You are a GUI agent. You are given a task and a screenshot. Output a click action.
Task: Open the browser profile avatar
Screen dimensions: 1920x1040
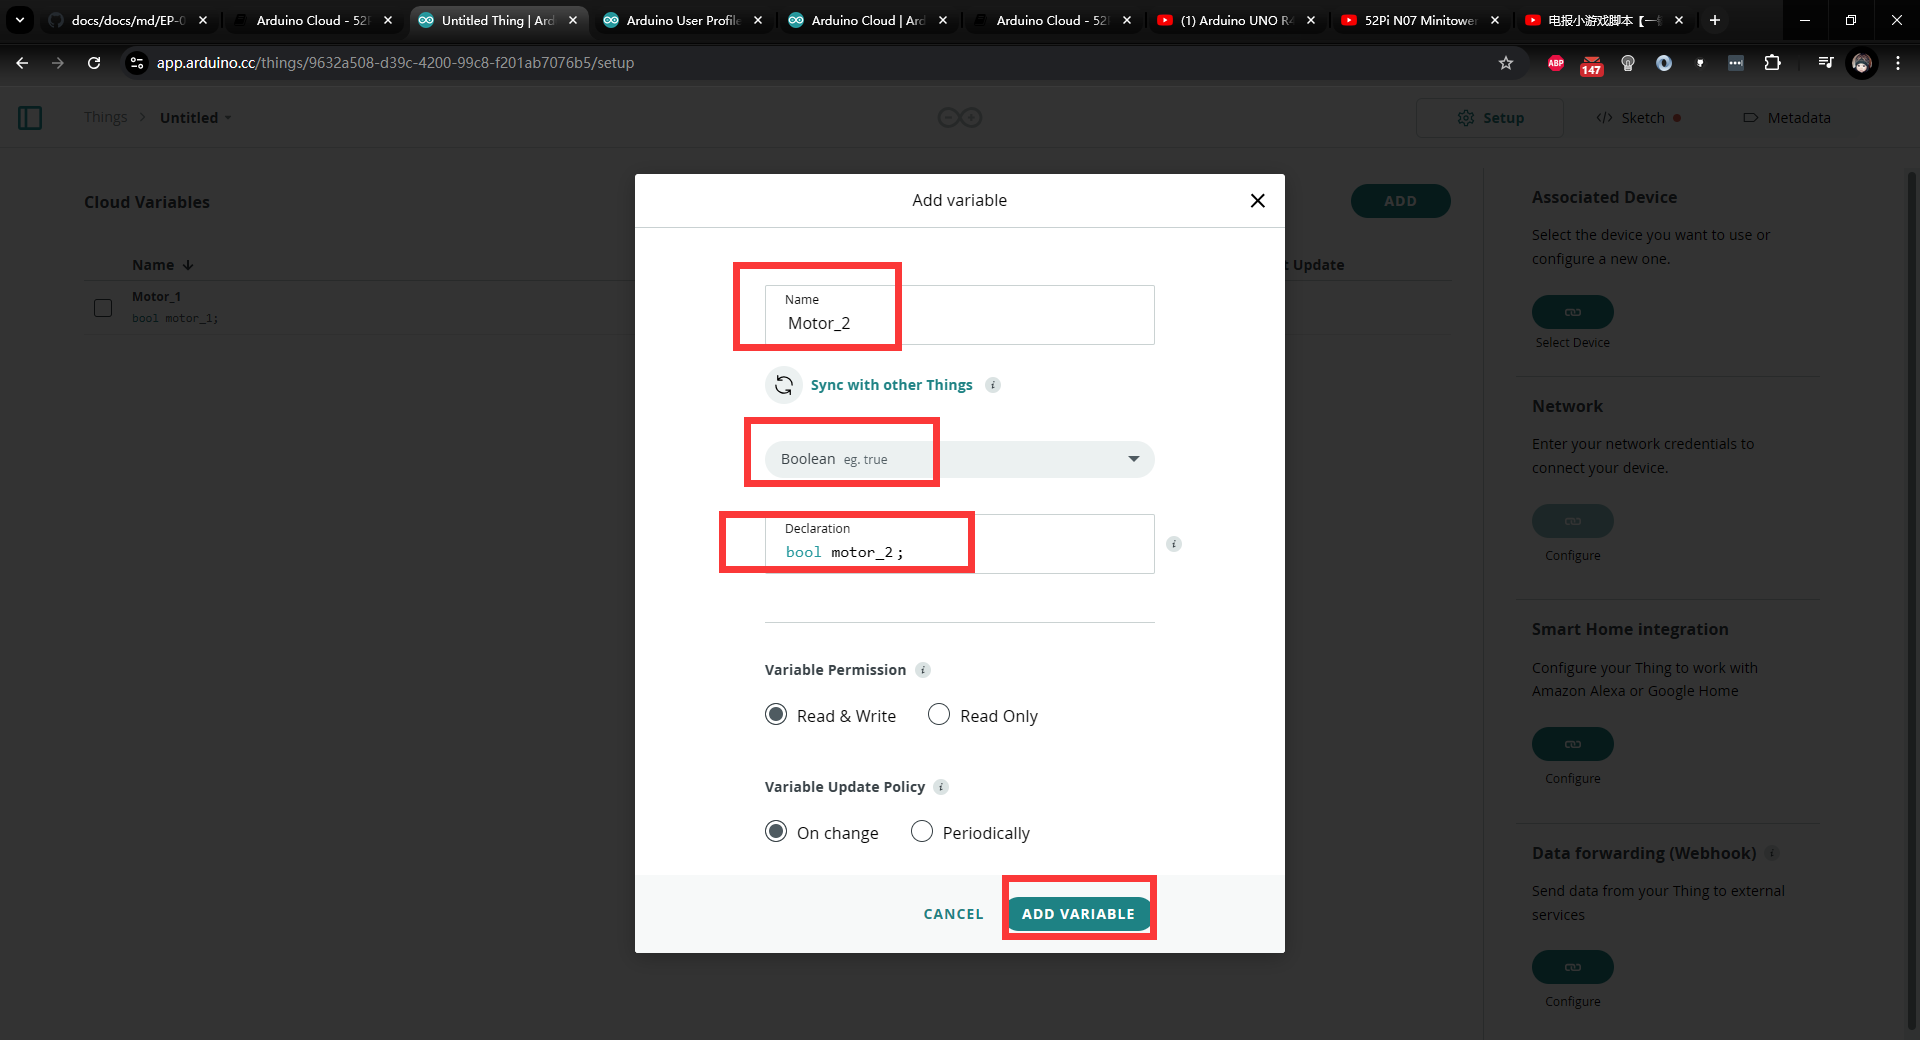point(1862,63)
